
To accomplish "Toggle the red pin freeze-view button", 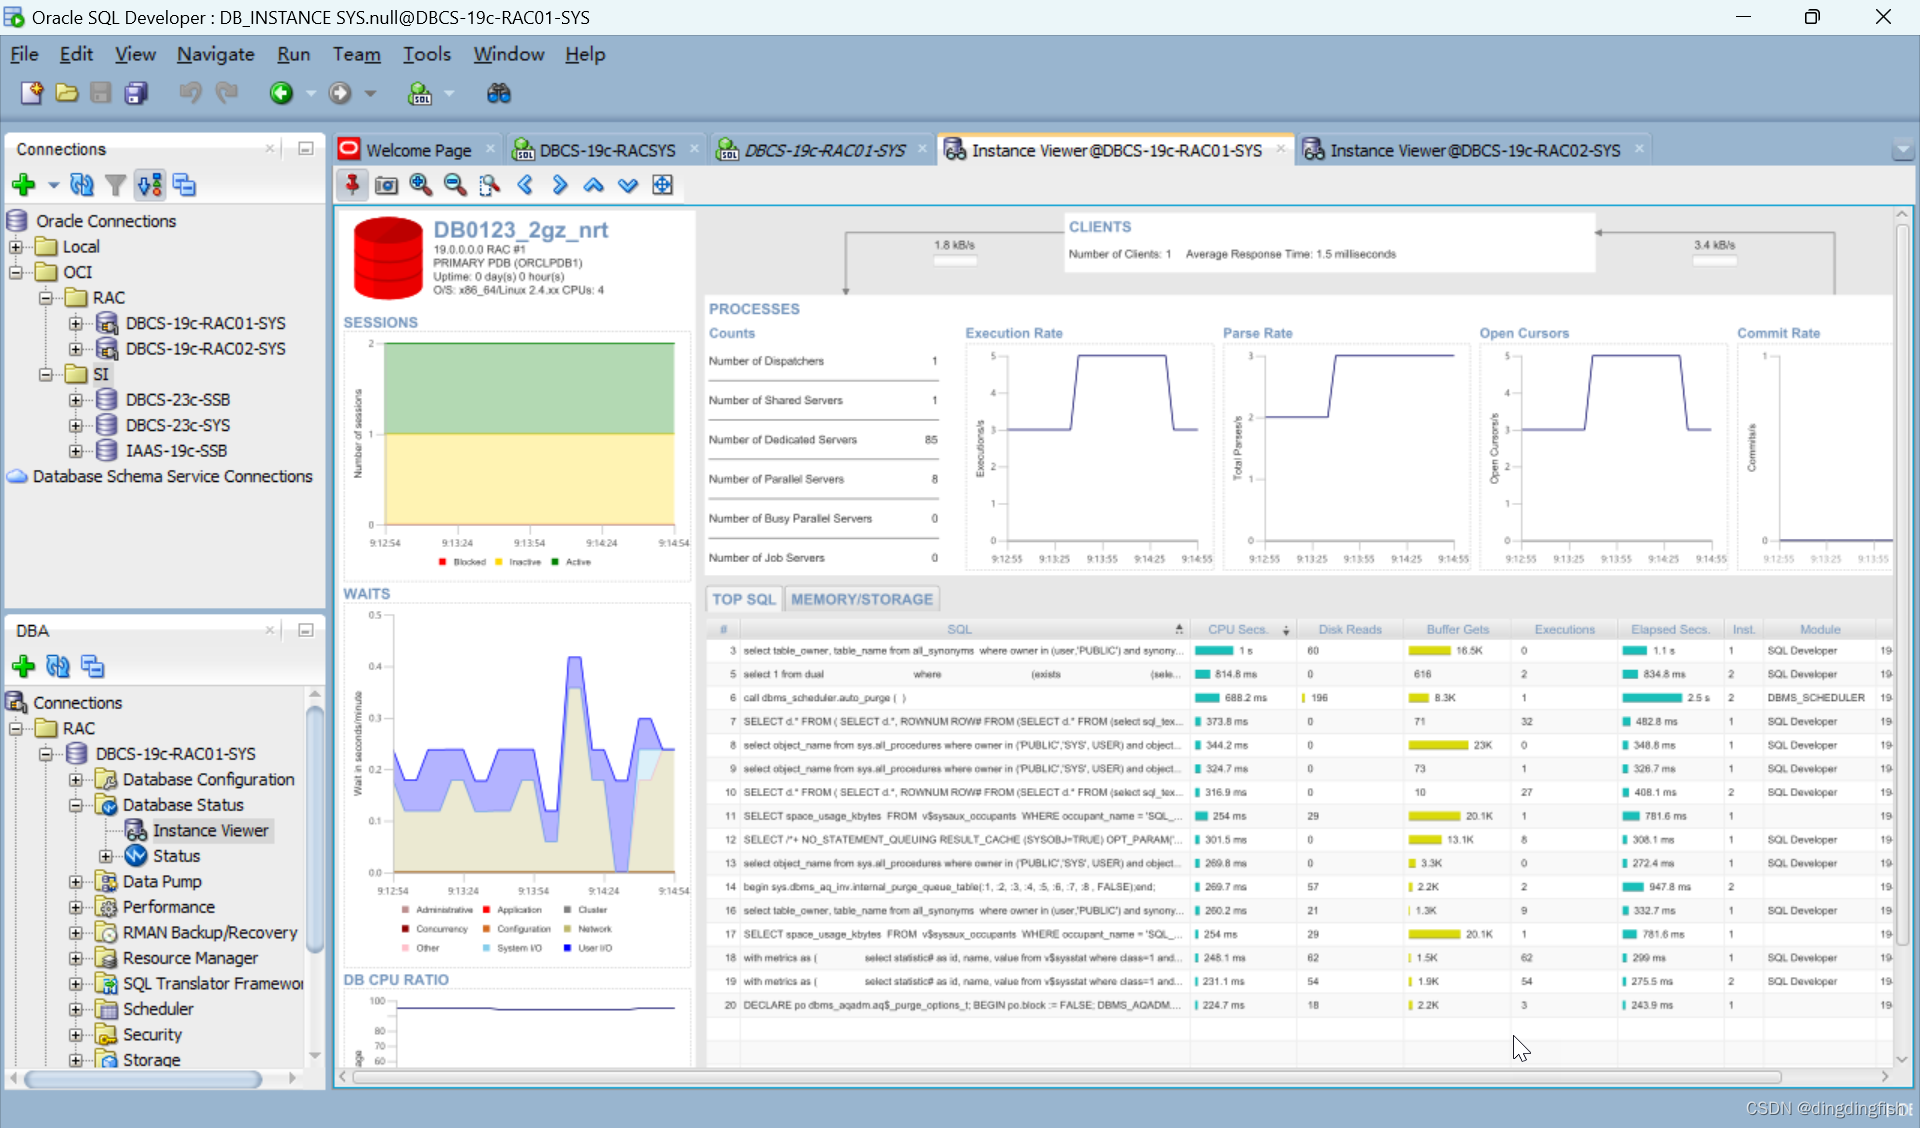I will (352, 185).
